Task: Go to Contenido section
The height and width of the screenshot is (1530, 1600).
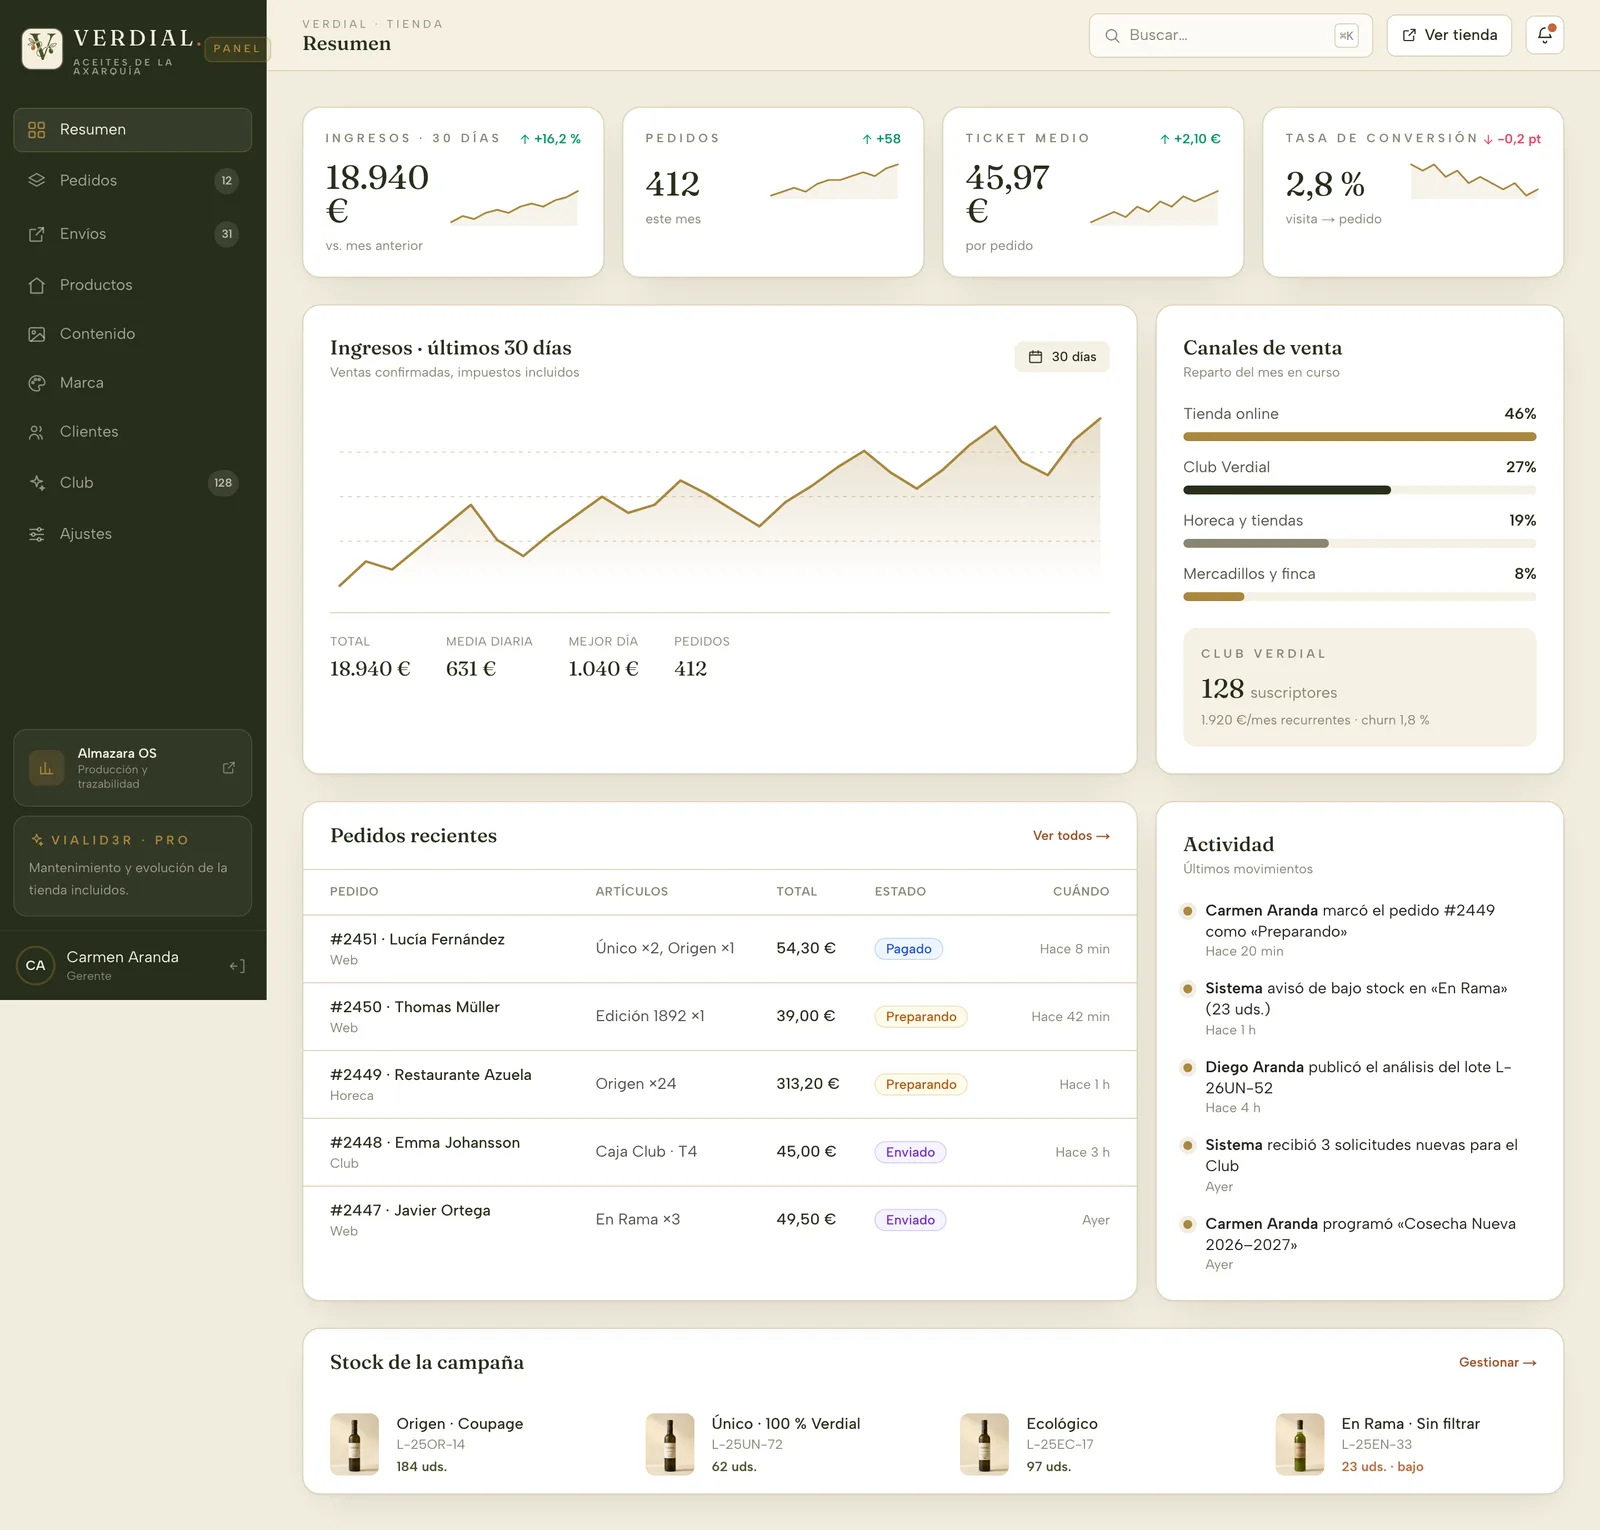Action: click(132, 334)
